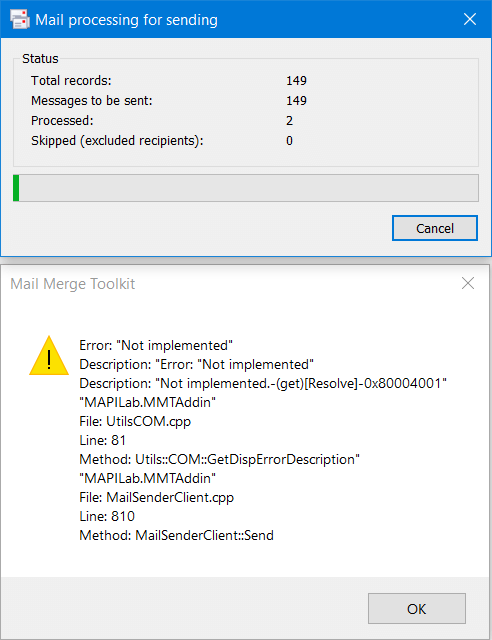Click the Total records value 149
492x640 pixels.
(x=296, y=80)
